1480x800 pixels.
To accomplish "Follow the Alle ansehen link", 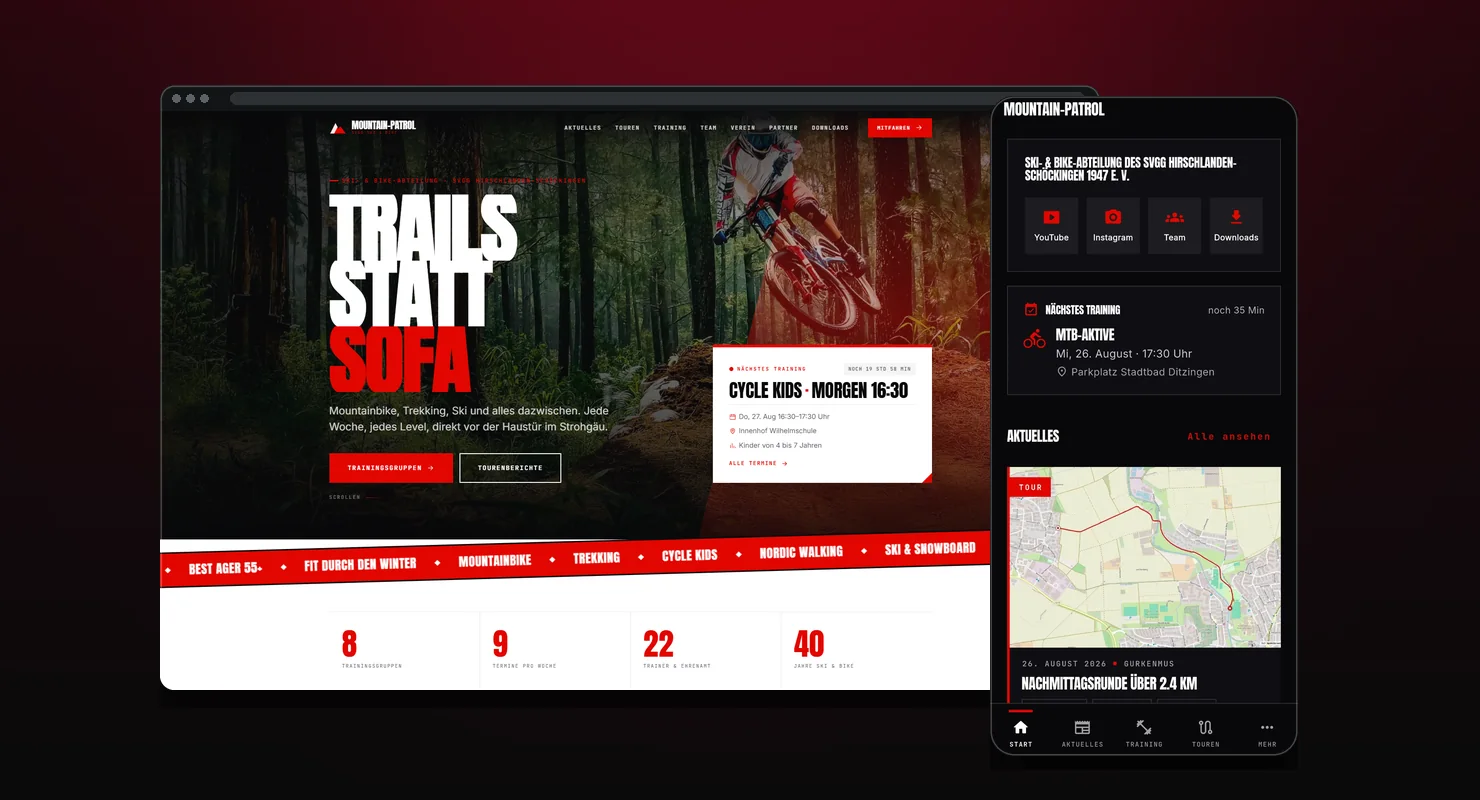I will coord(1229,437).
